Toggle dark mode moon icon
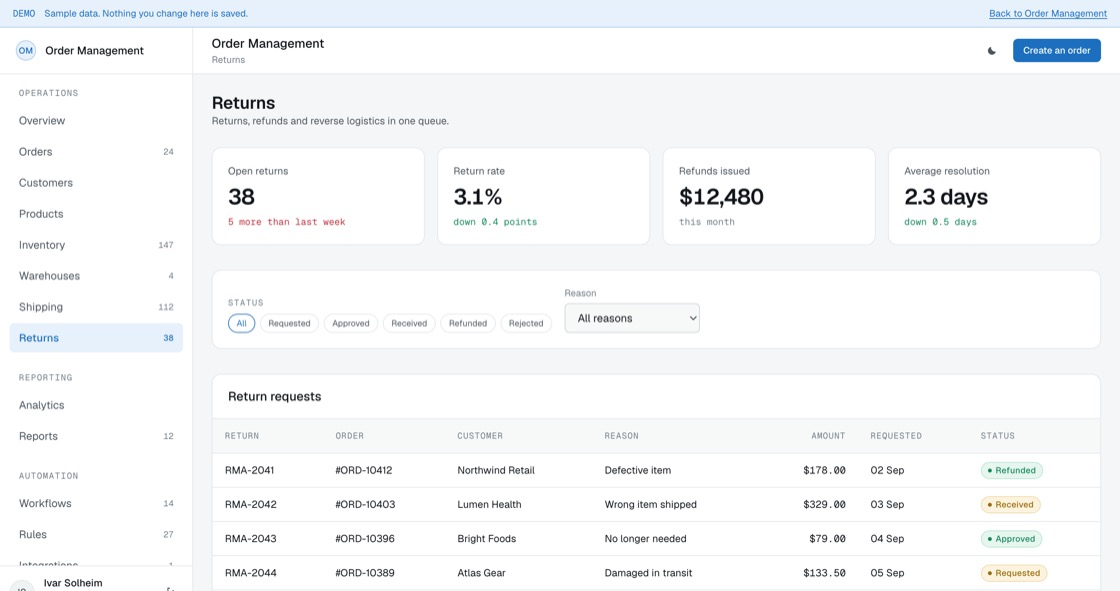This screenshot has height=591, width=1120. tap(991, 51)
